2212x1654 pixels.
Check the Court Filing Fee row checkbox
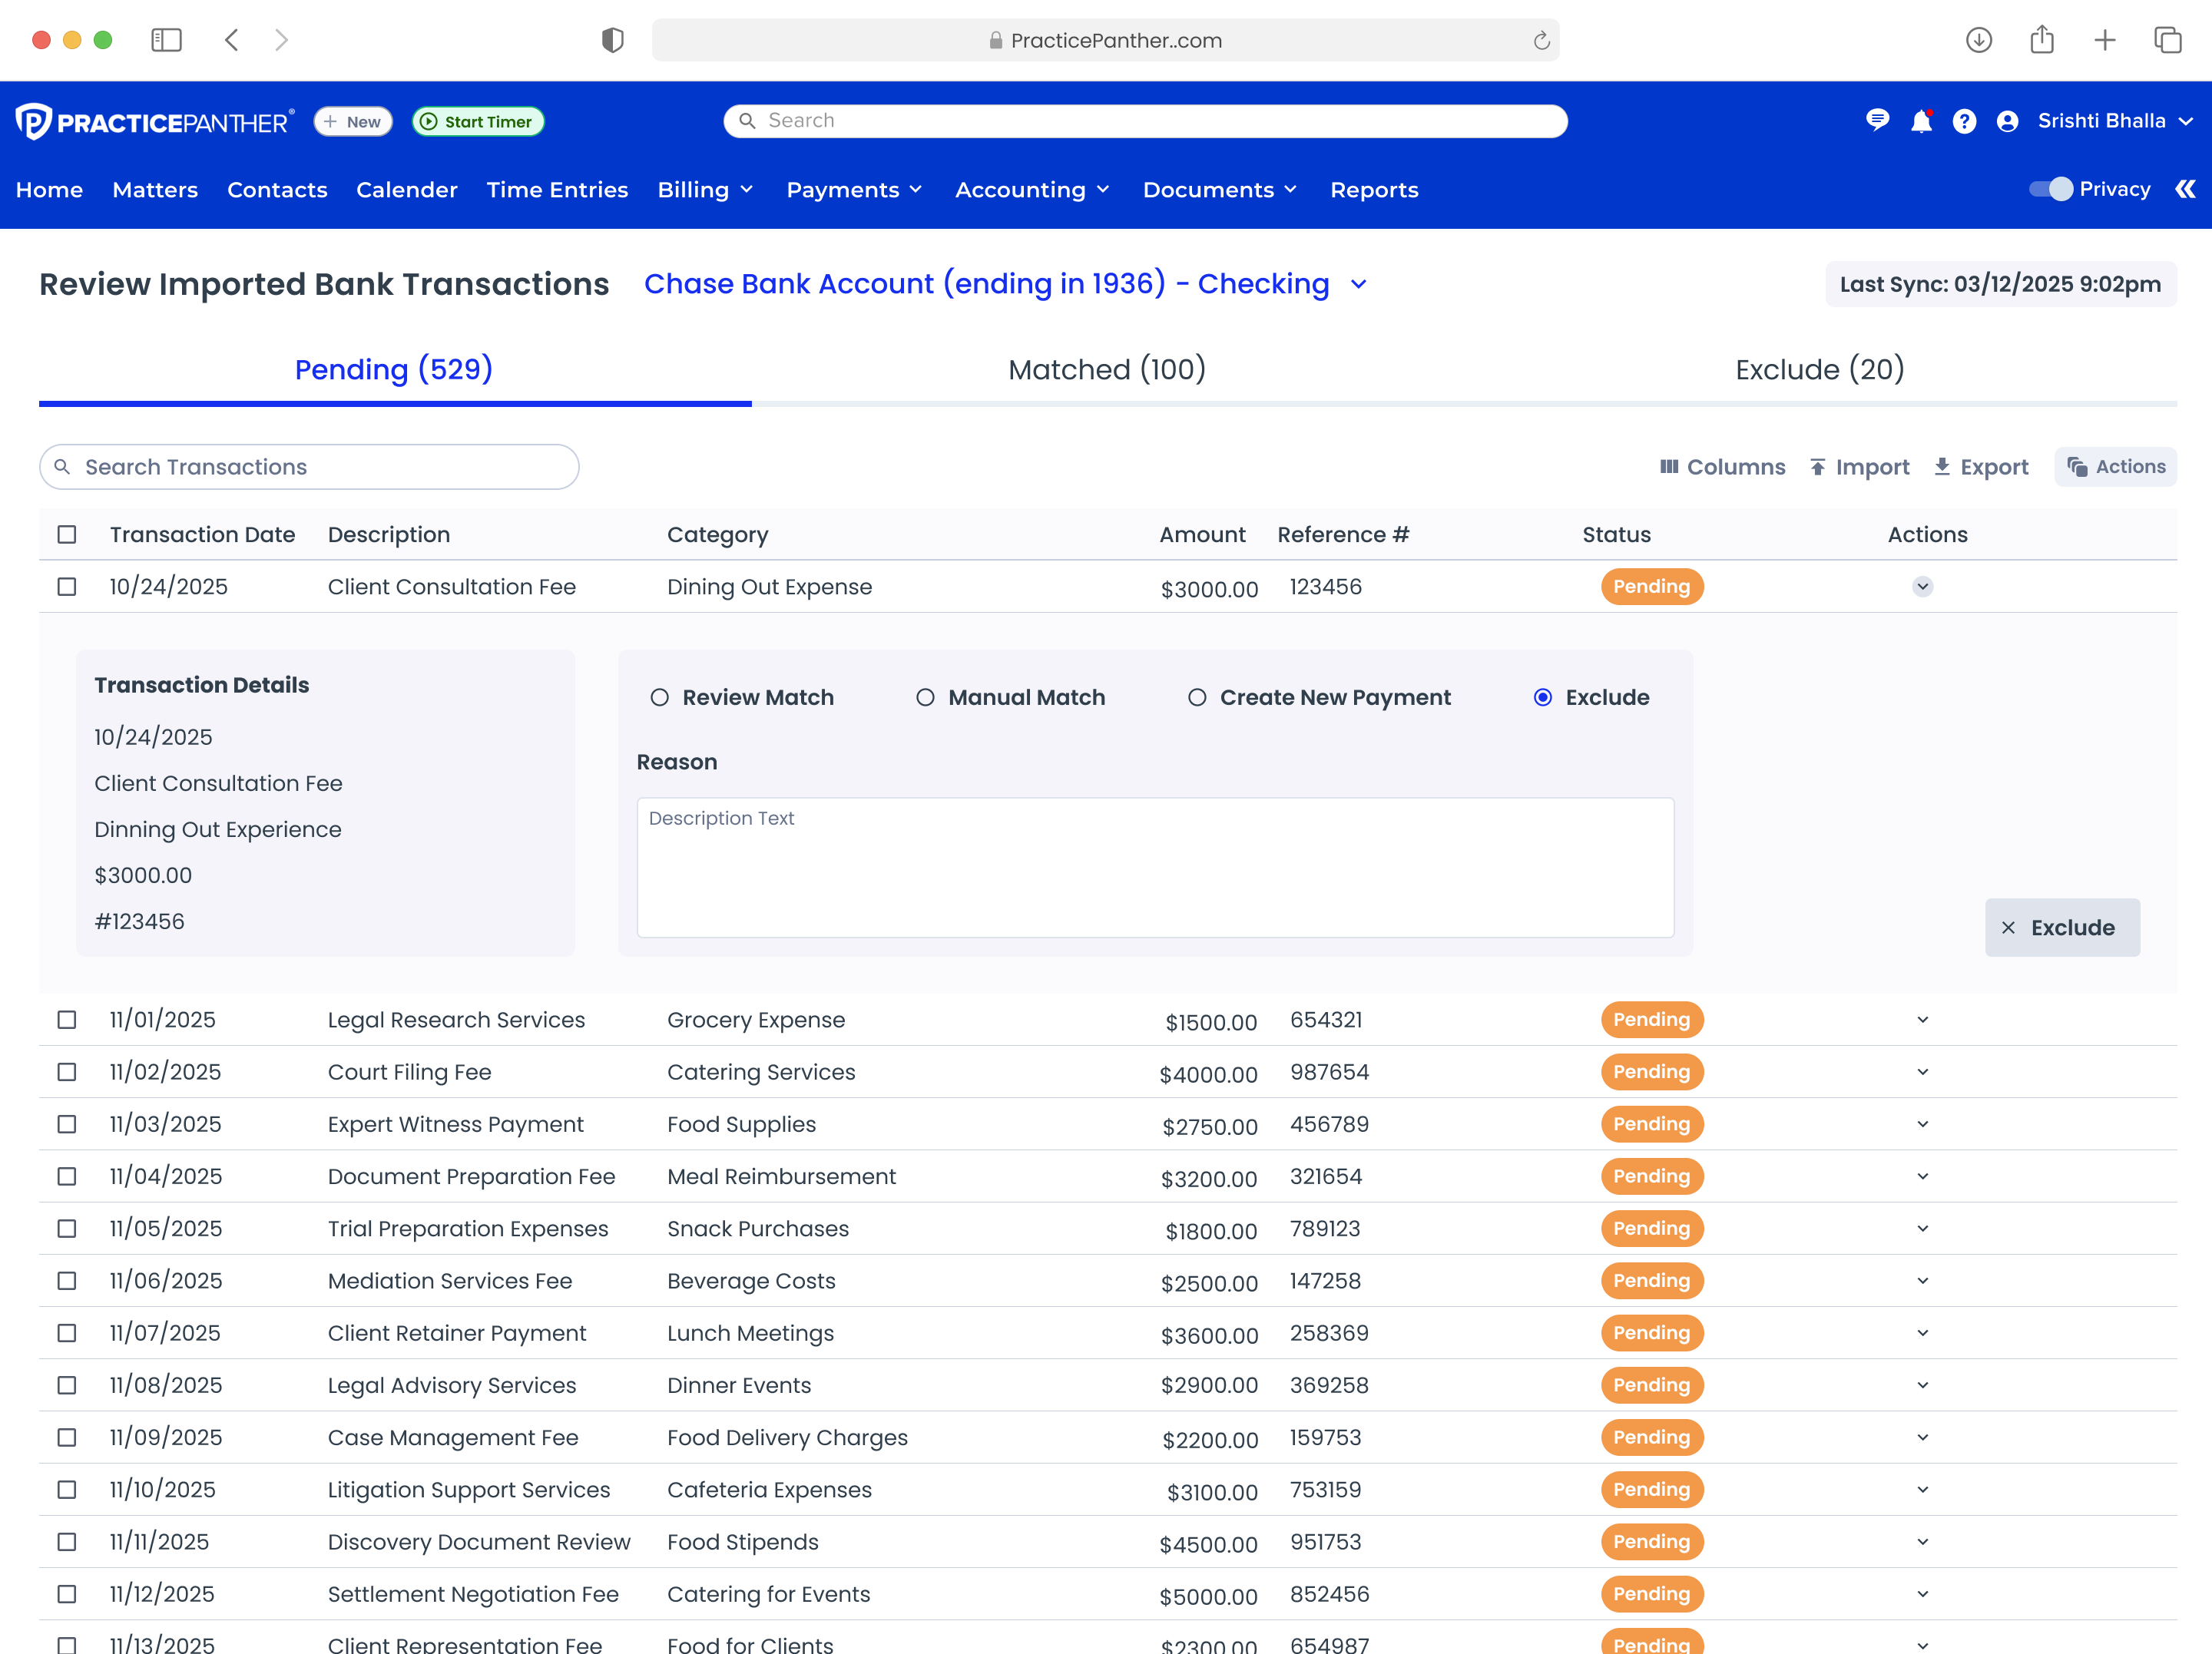(67, 1072)
